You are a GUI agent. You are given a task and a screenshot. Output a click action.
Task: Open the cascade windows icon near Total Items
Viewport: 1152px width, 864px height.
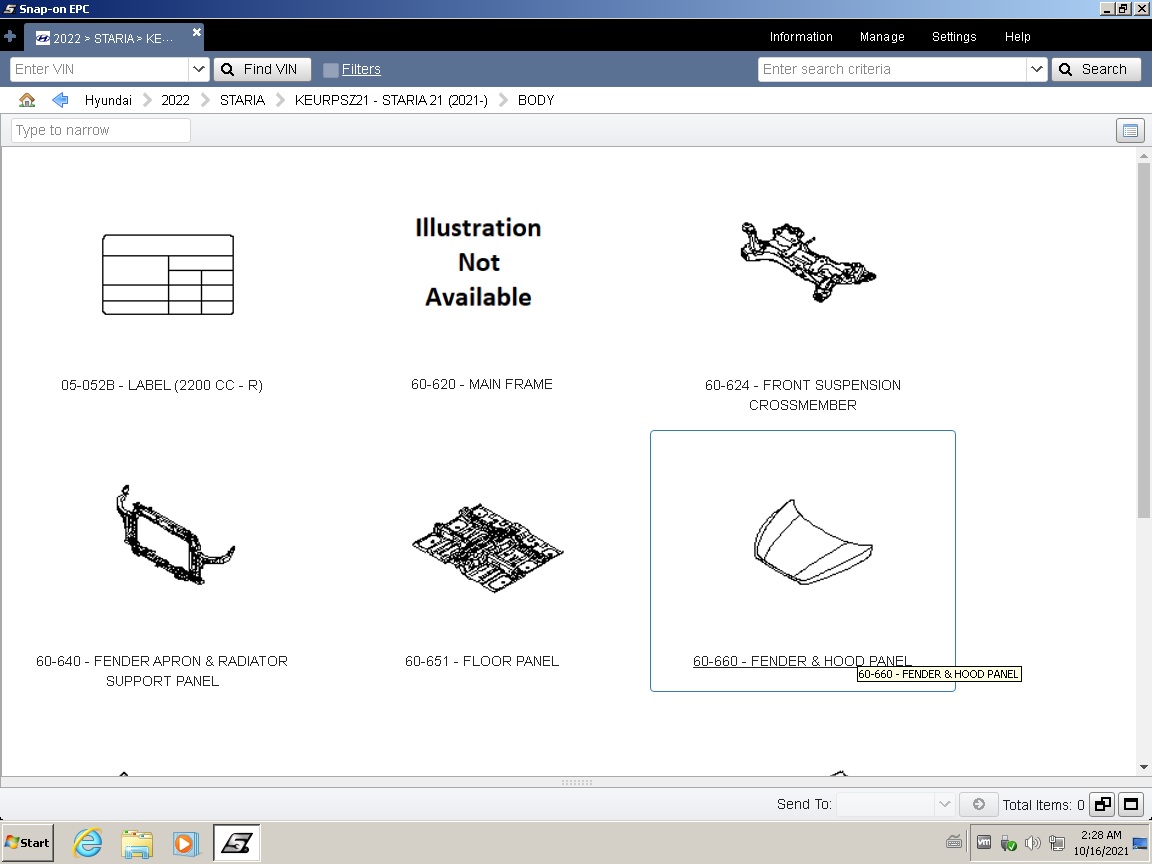[1102, 804]
